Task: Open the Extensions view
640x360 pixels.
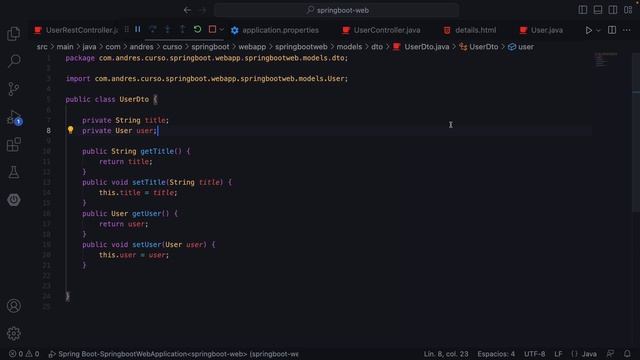Action: tap(13, 144)
